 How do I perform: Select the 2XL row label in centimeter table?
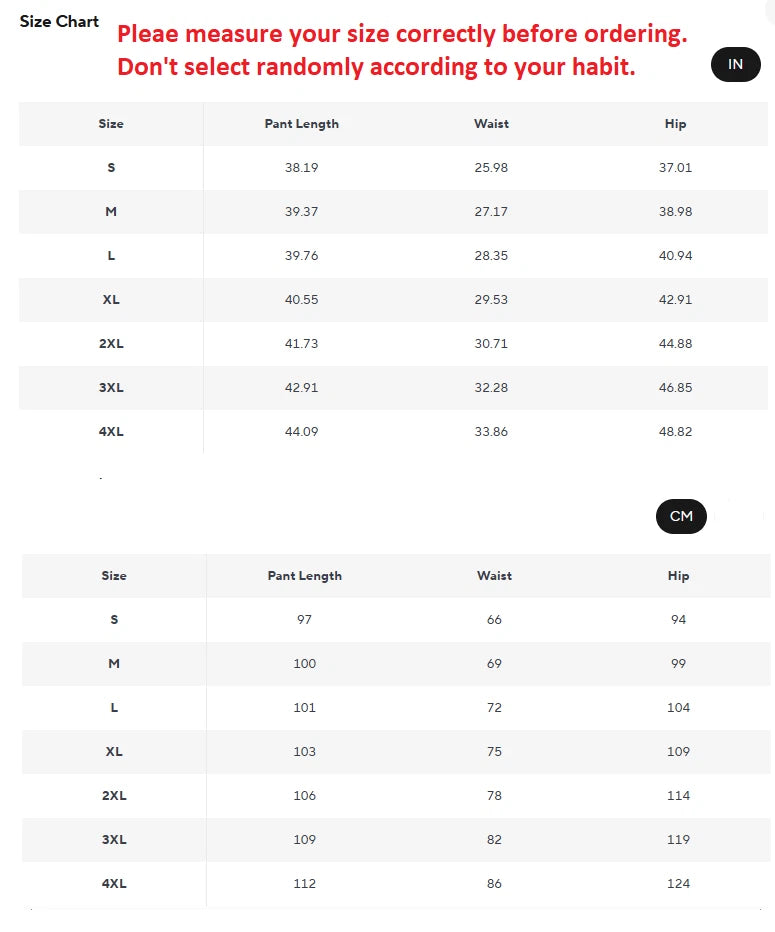(x=114, y=796)
